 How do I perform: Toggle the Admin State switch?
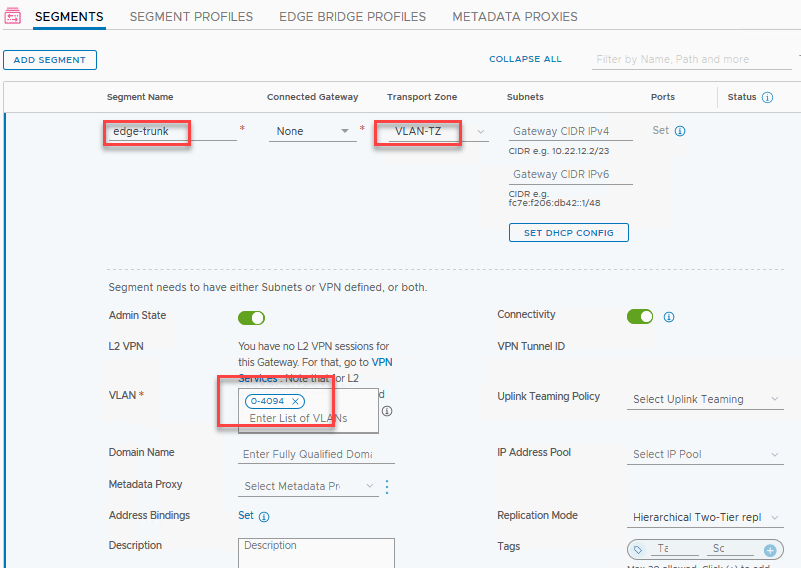(x=251, y=318)
